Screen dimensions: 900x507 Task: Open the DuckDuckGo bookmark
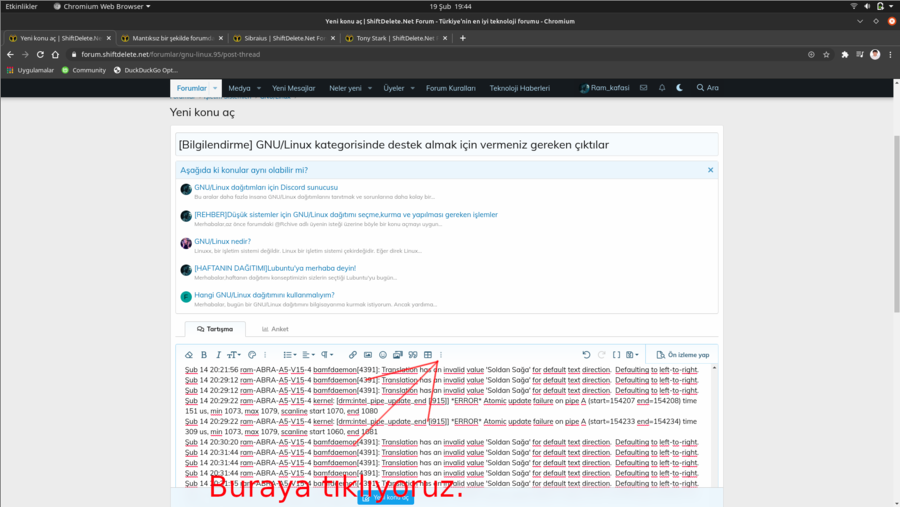click(146, 70)
